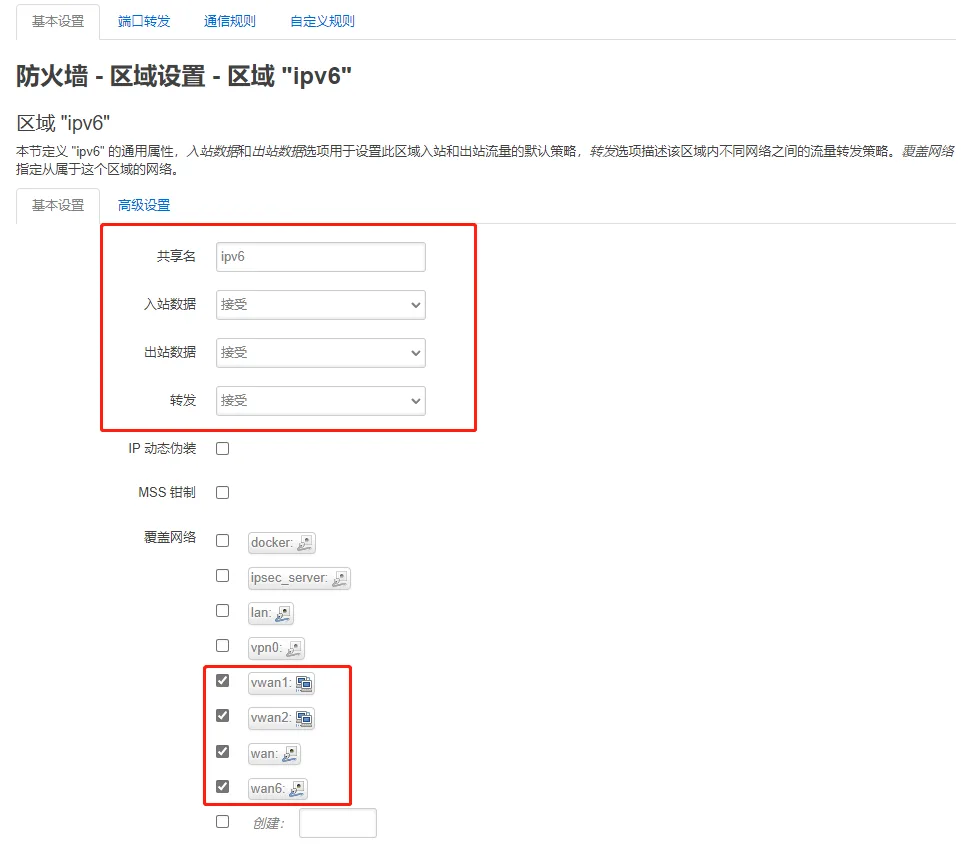The width and height of the screenshot is (972, 858).
Task: Check the vpn0 network checkbox
Action: point(223,645)
